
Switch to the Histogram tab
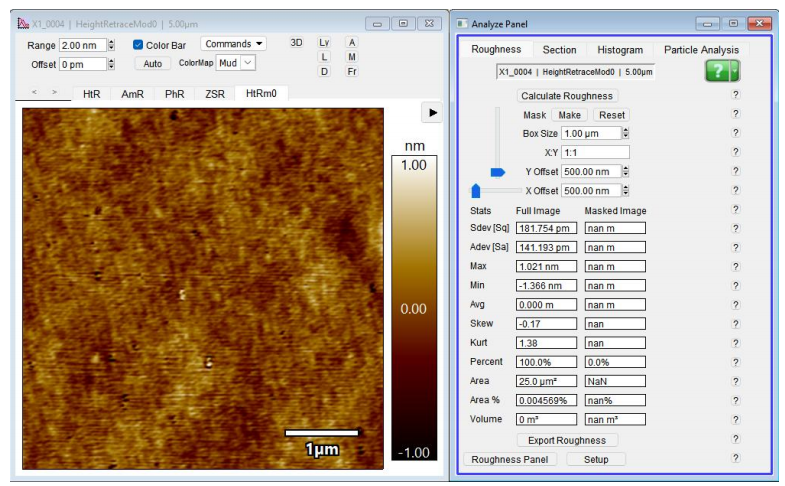pos(620,50)
